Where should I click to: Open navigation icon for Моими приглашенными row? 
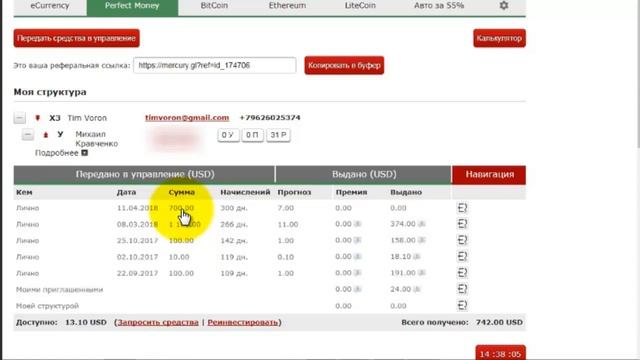click(462, 289)
